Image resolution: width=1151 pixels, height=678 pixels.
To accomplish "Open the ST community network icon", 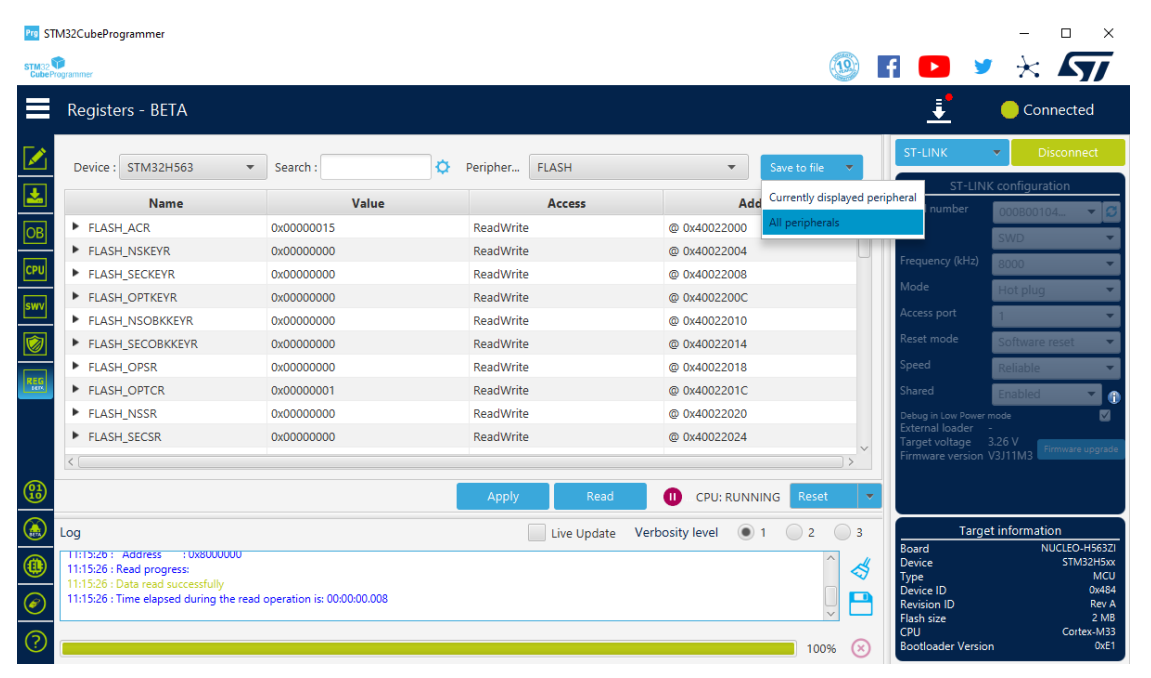I will pos(1028,68).
